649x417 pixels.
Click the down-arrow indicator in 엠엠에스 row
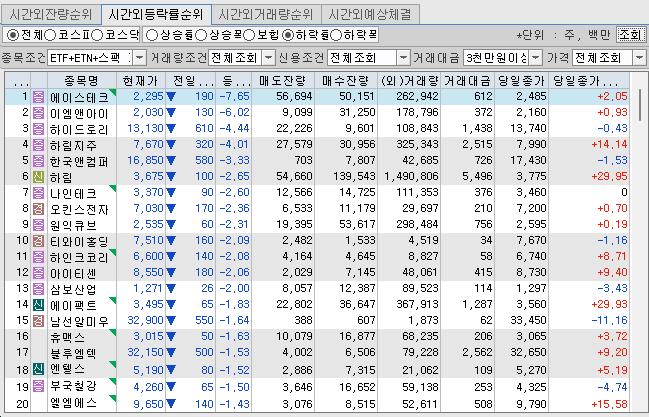point(171,404)
